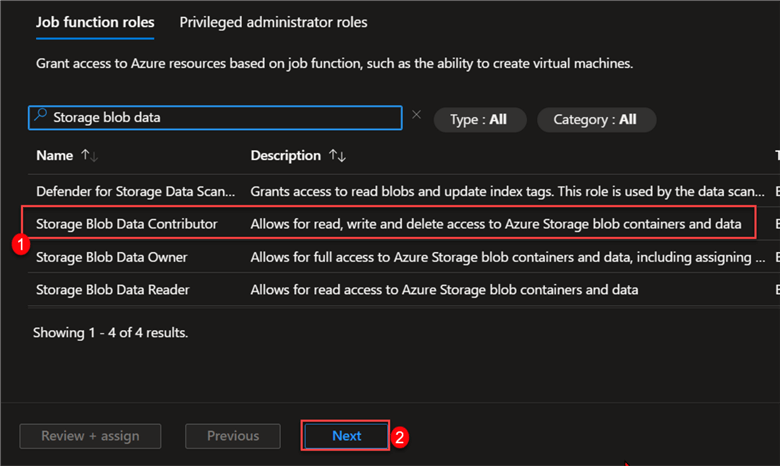Click the Name column header
The height and width of the screenshot is (466, 780).
click(x=55, y=156)
